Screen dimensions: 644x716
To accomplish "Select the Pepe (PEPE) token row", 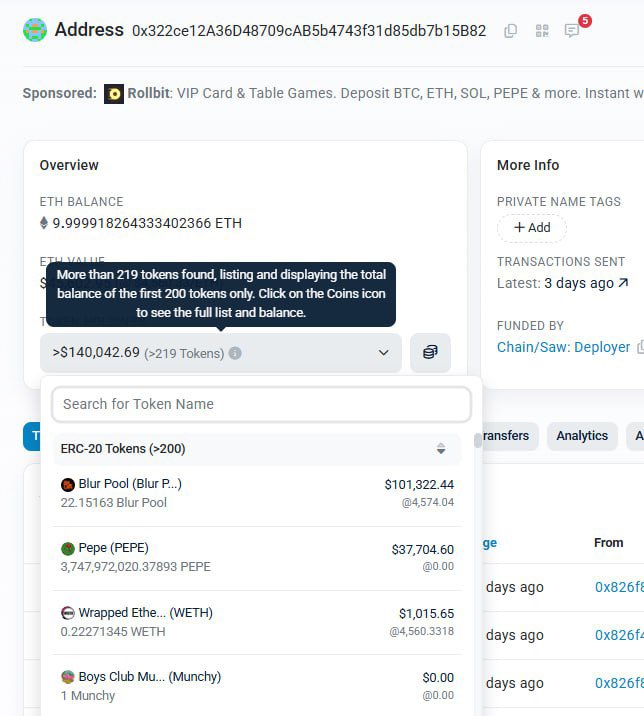I will 257,558.
